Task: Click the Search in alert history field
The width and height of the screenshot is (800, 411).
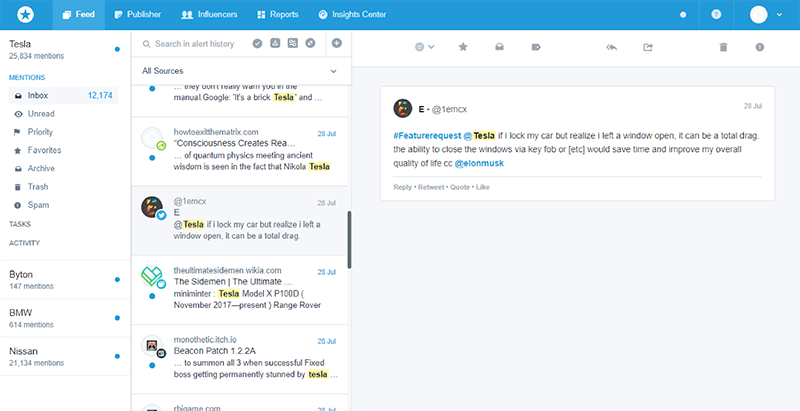Action: [195, 44]
